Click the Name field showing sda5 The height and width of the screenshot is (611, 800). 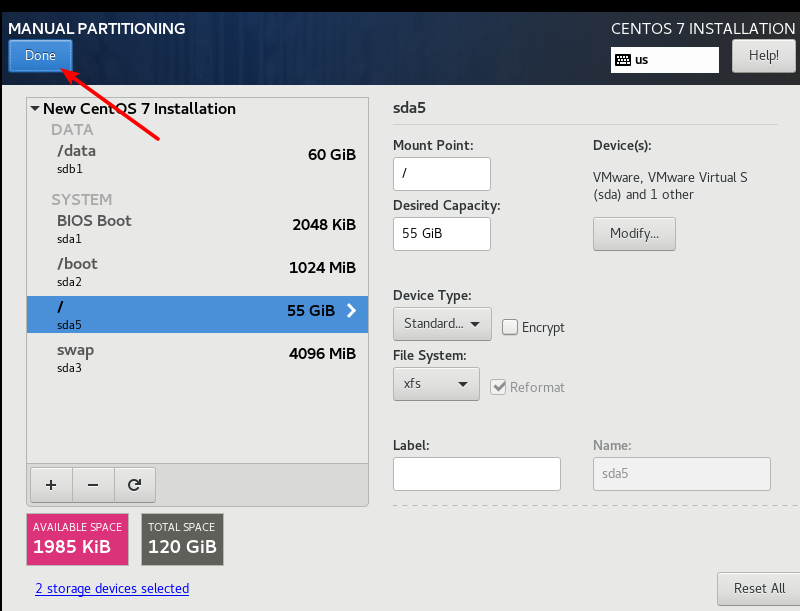click(682, 474)
